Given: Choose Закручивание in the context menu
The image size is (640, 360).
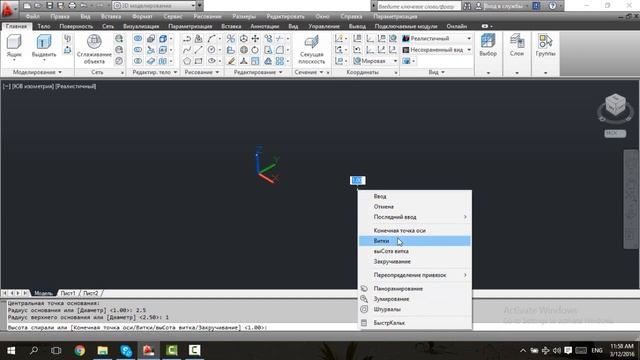Looking at the screenshot, I should (415, 261).
